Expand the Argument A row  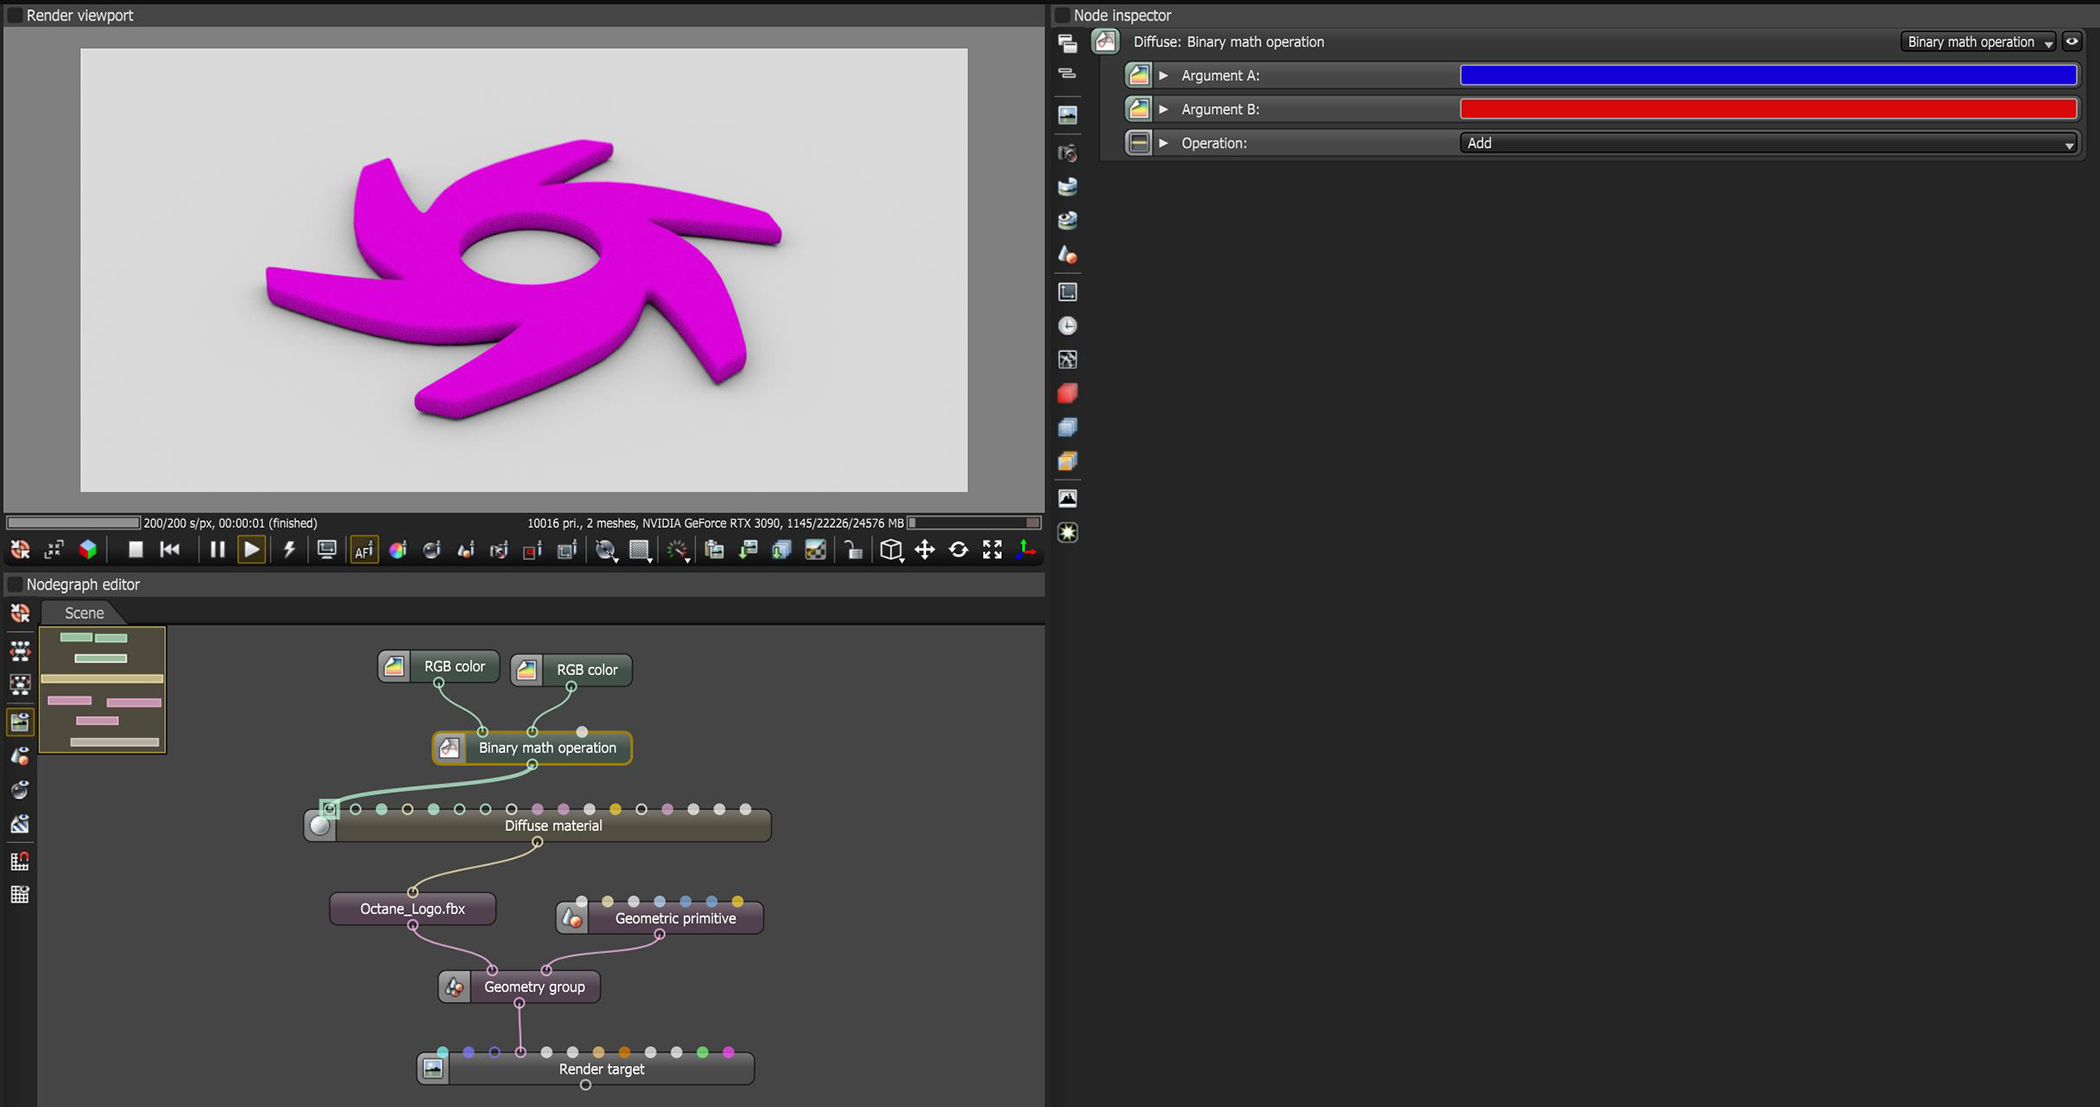(1163, 75)
